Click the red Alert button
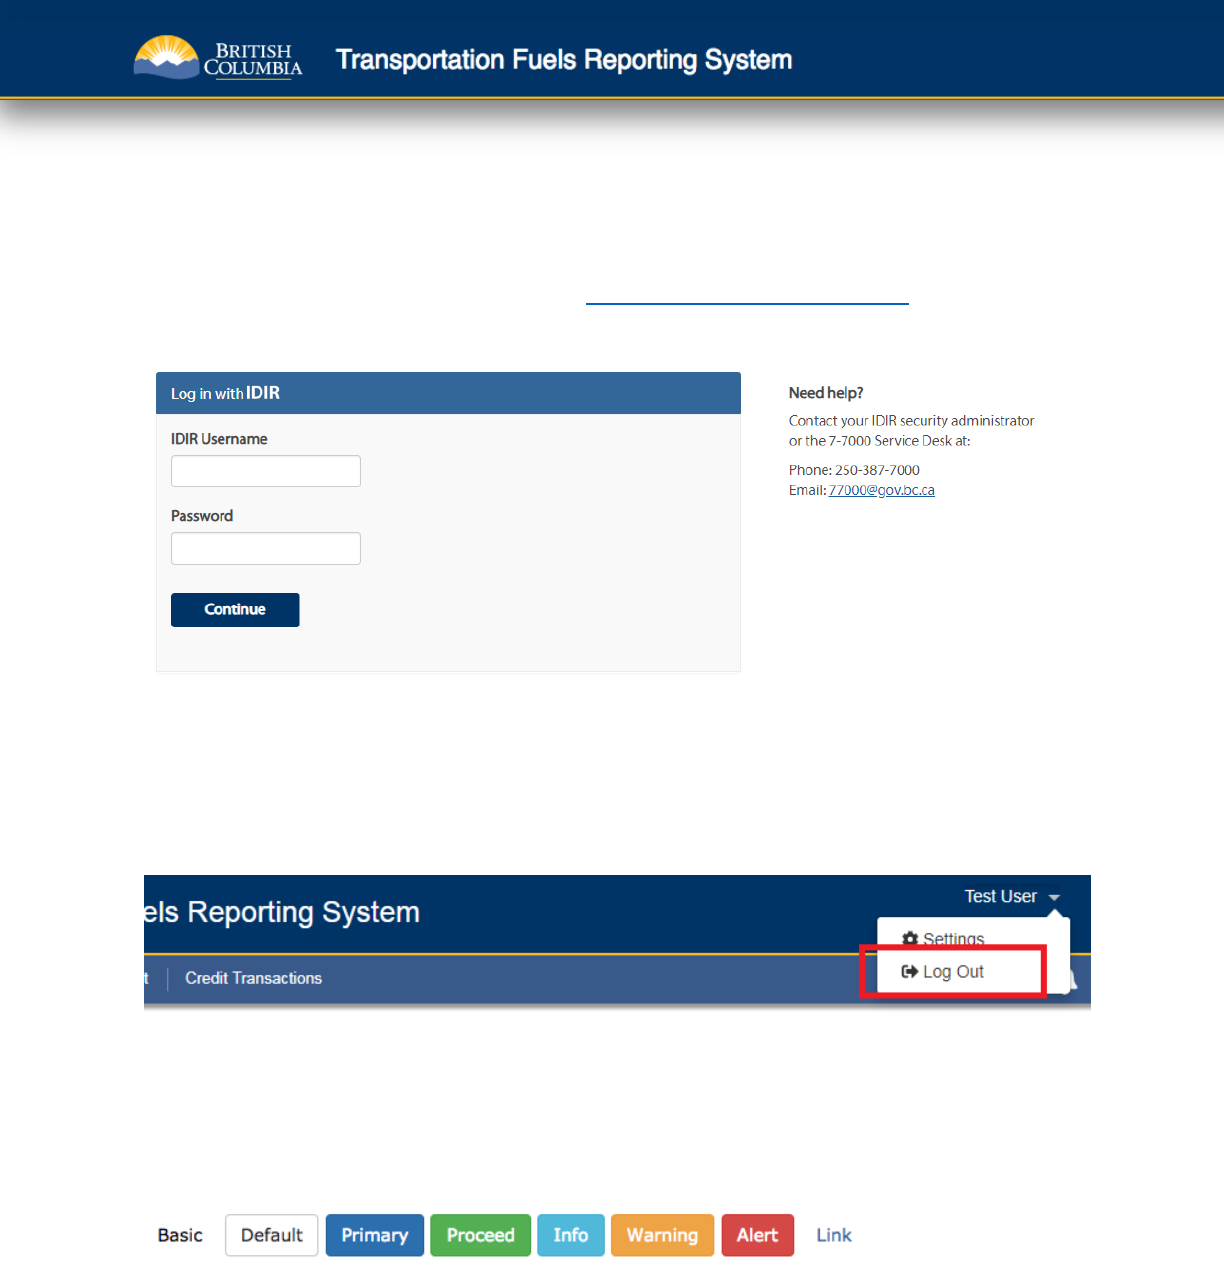Screen dimensions: 1224x1279 click(x=757, y=1235)
